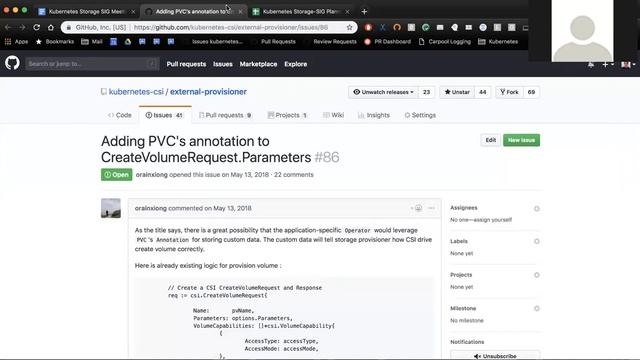The width and height of the screenshot is (640, 360).
Task: Close the Kubernetes Storage-SIG Plan tab
Action: coord(347,12)
